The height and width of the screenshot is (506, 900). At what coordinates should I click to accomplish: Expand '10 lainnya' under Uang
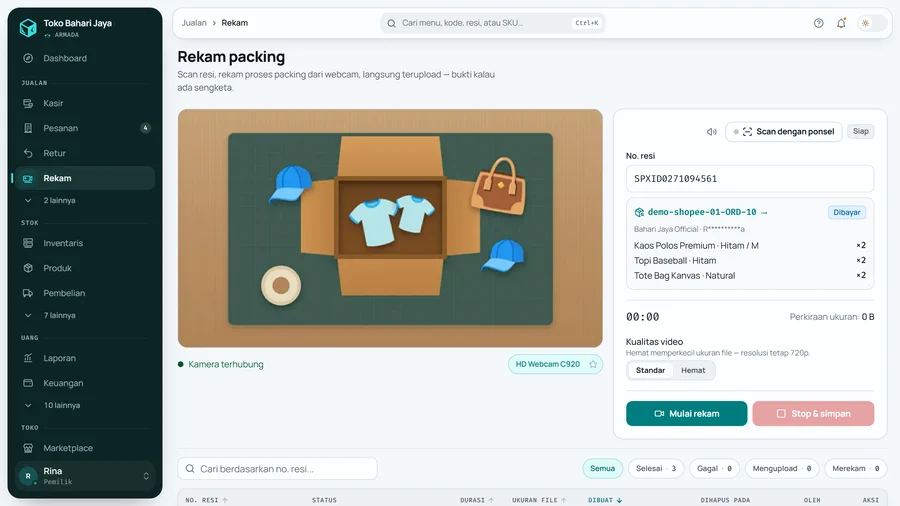point(85,405)
